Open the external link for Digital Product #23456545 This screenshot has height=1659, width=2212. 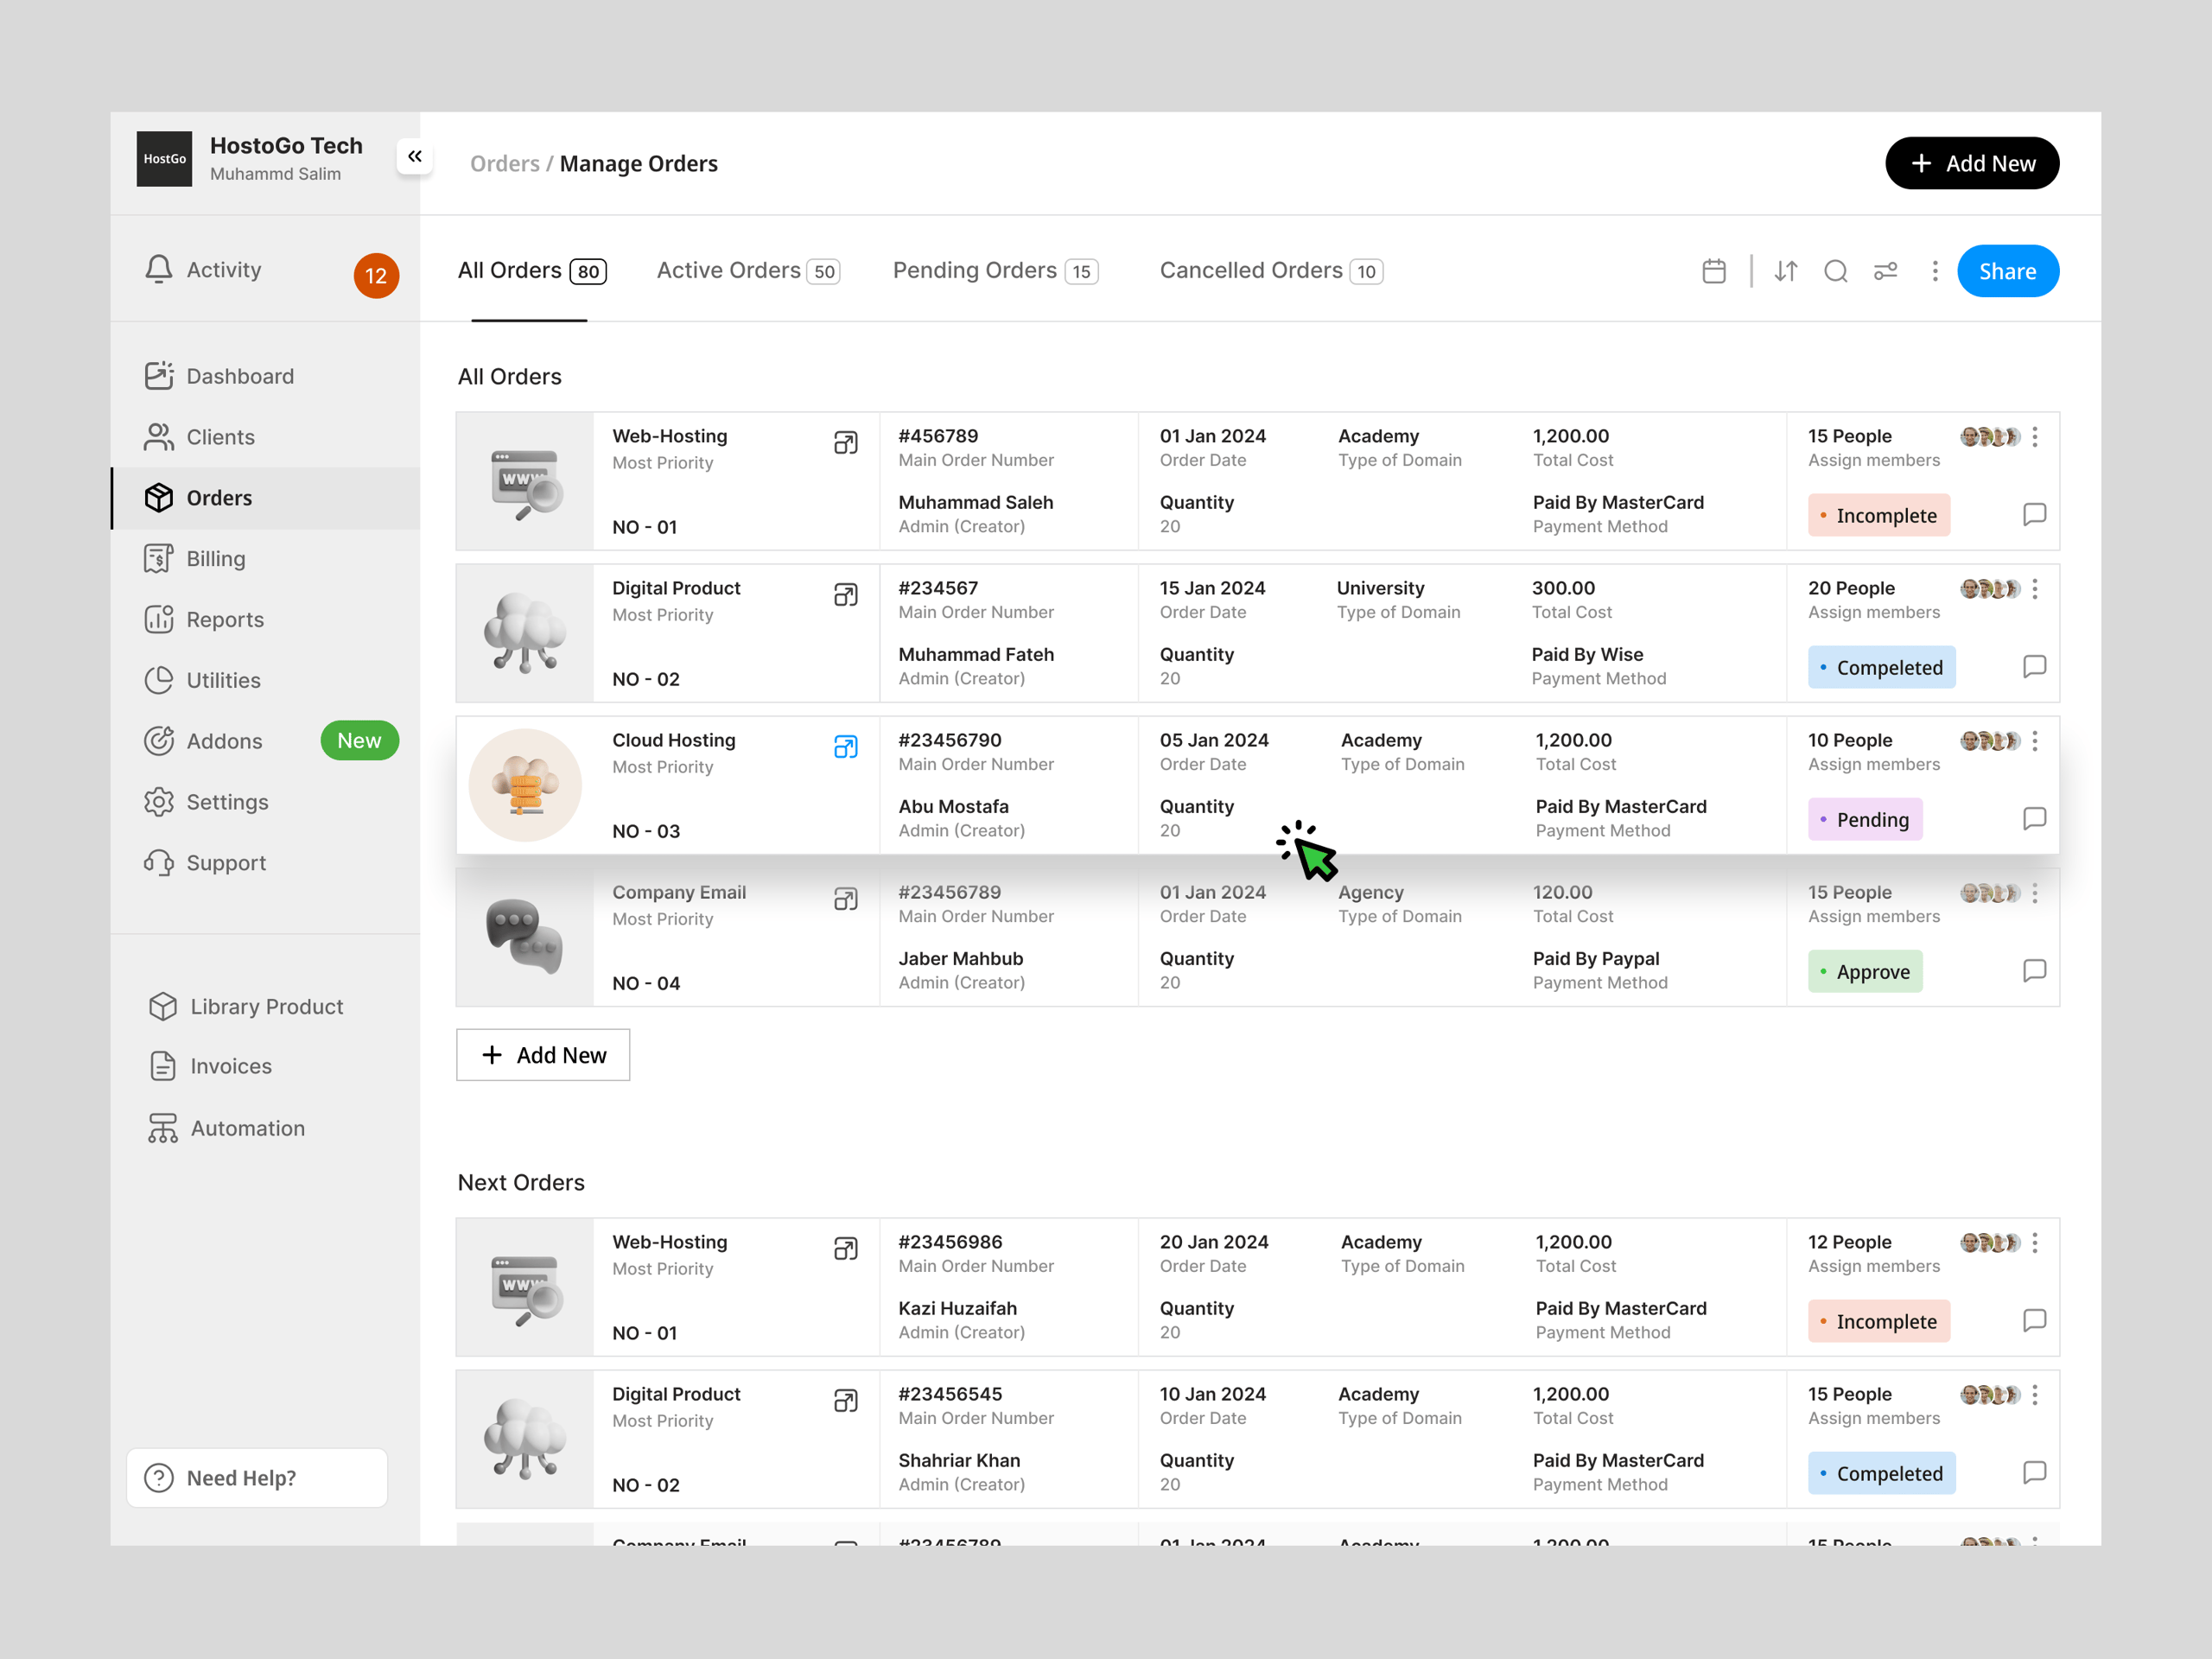846,1401
